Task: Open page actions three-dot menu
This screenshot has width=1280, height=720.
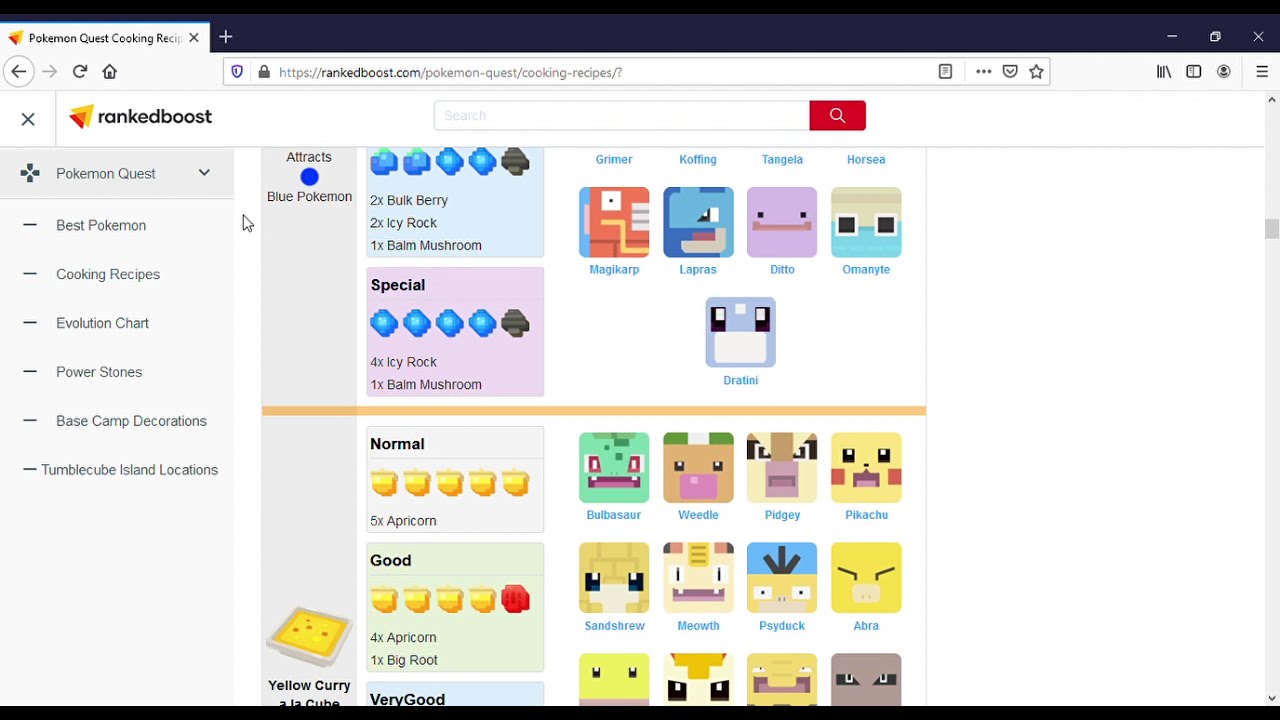Action: coord(984,72)
